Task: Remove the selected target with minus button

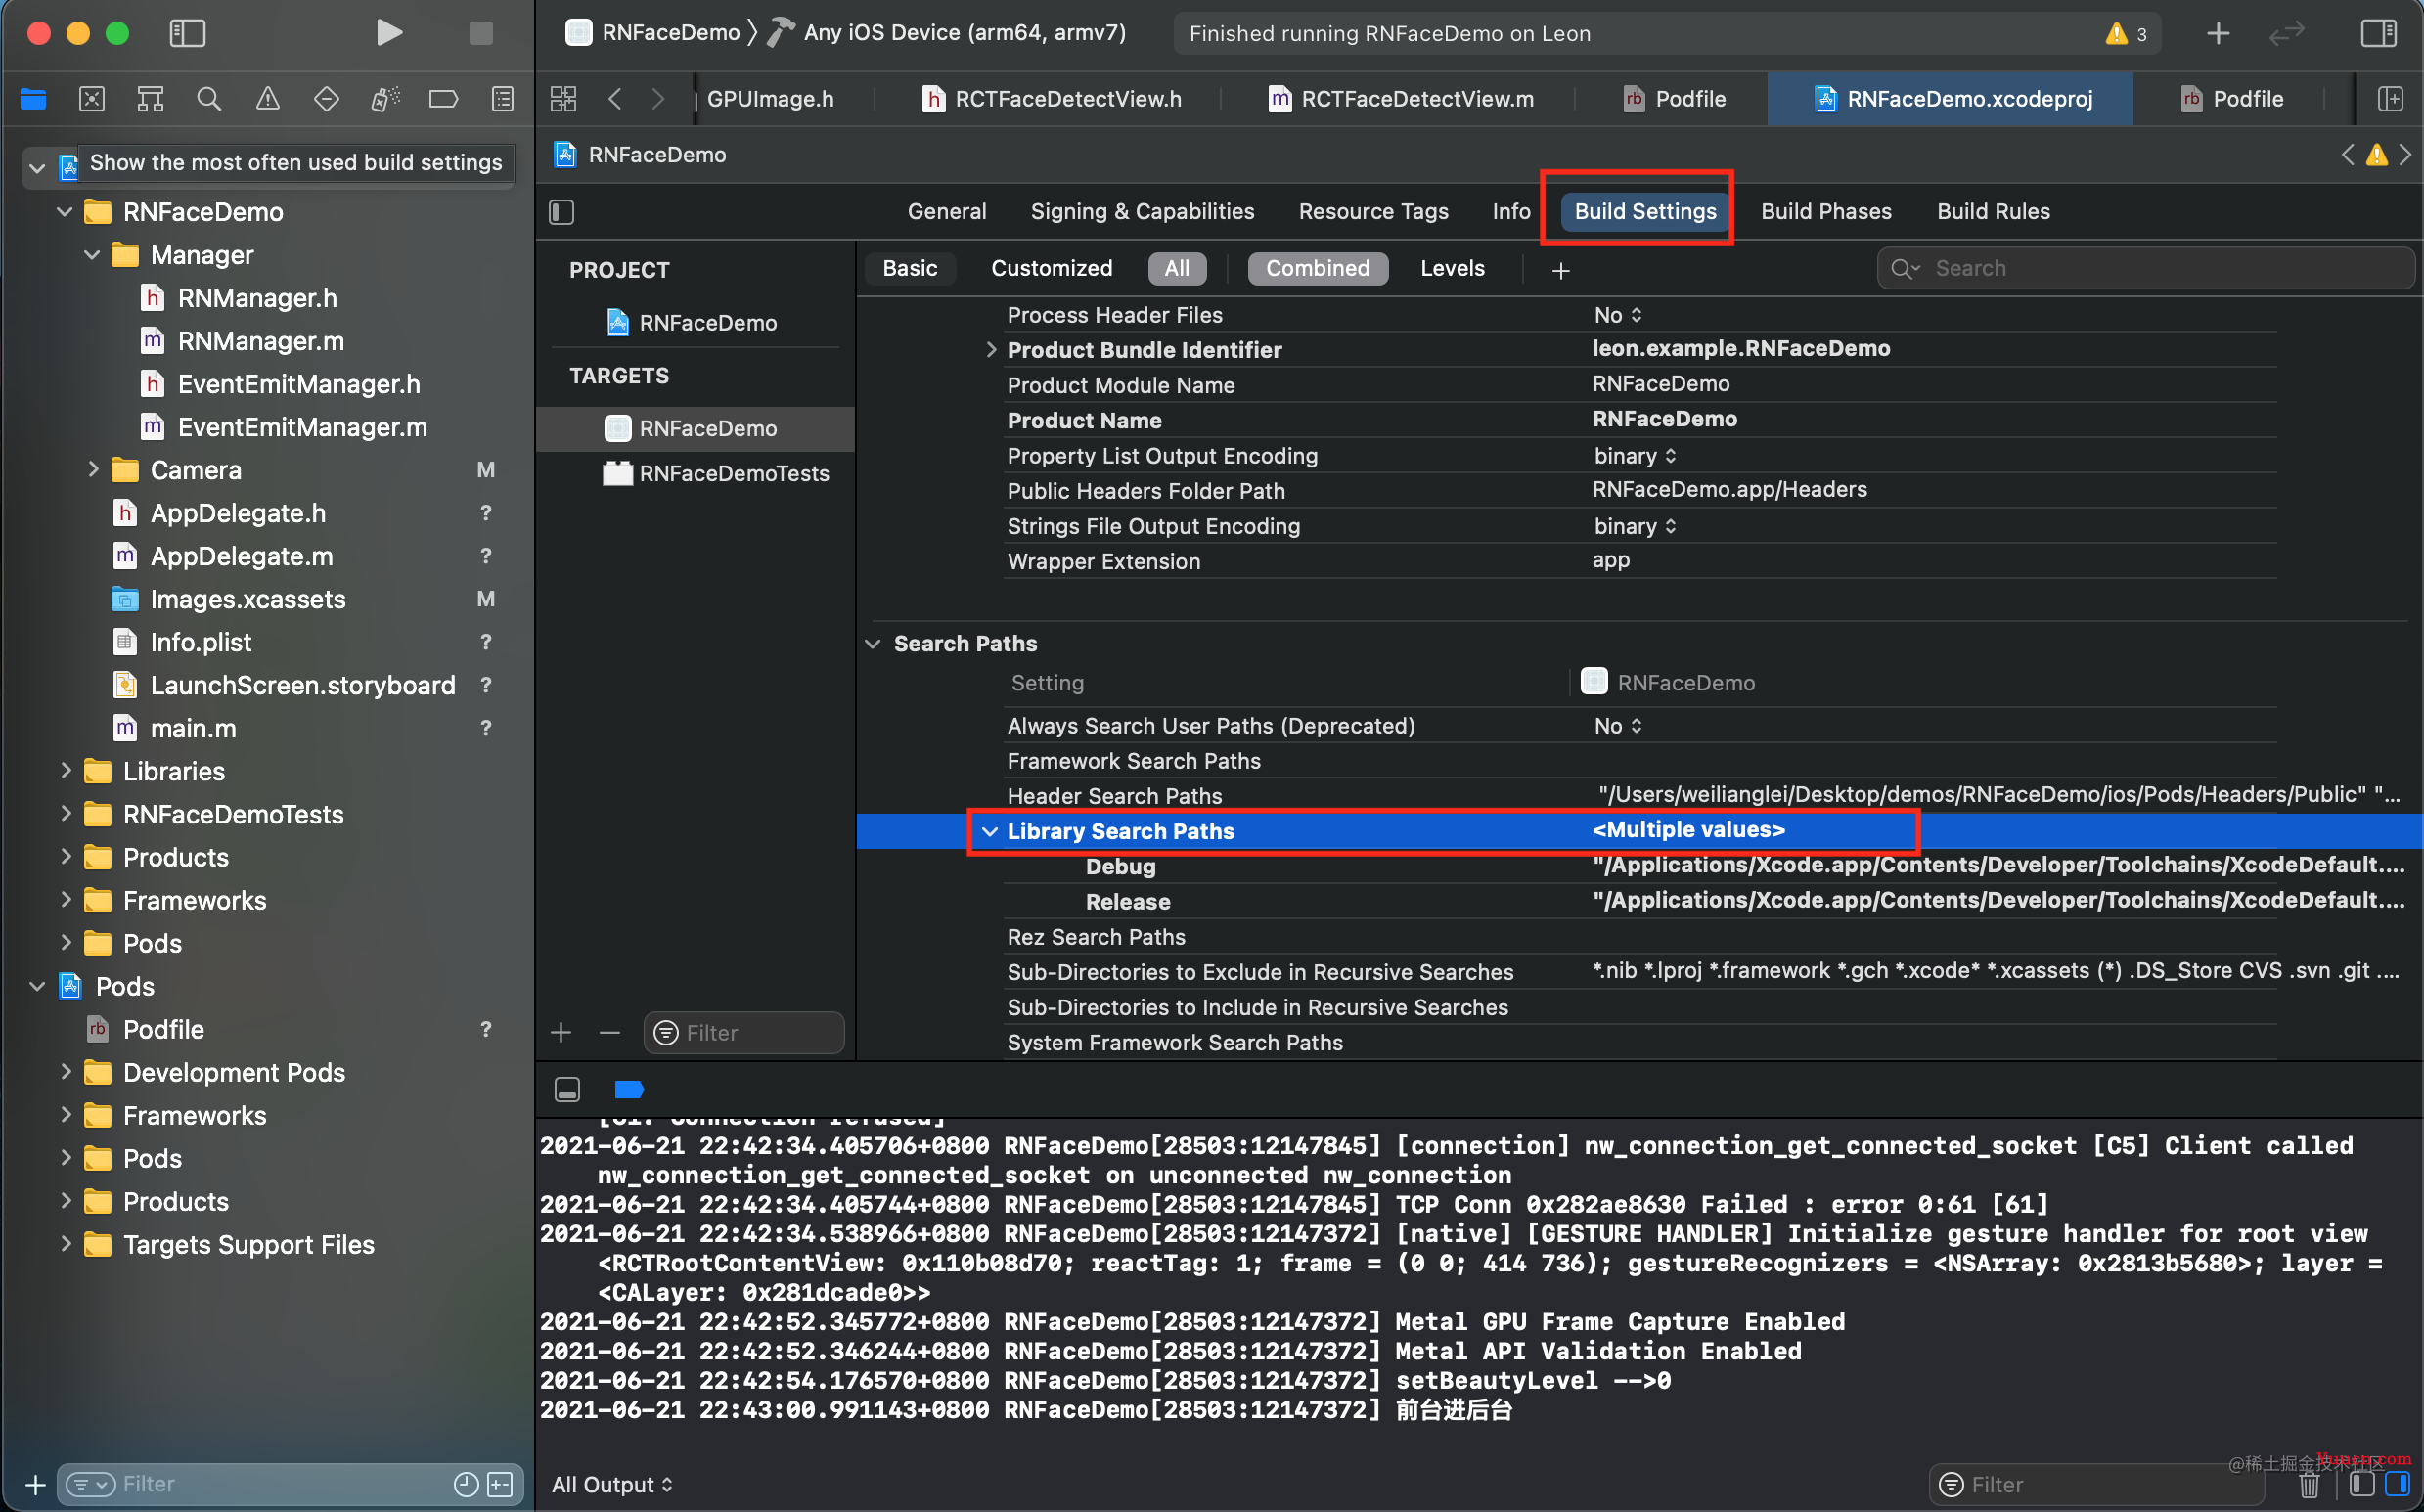Action: coord(609,1032)
